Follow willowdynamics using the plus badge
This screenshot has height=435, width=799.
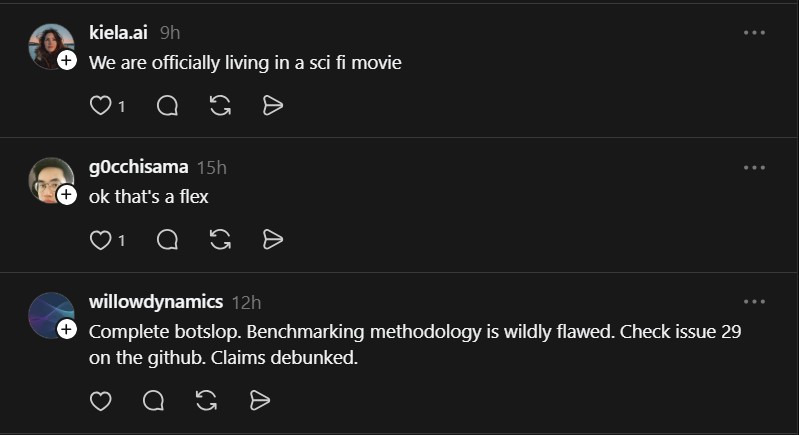(67, 329)
